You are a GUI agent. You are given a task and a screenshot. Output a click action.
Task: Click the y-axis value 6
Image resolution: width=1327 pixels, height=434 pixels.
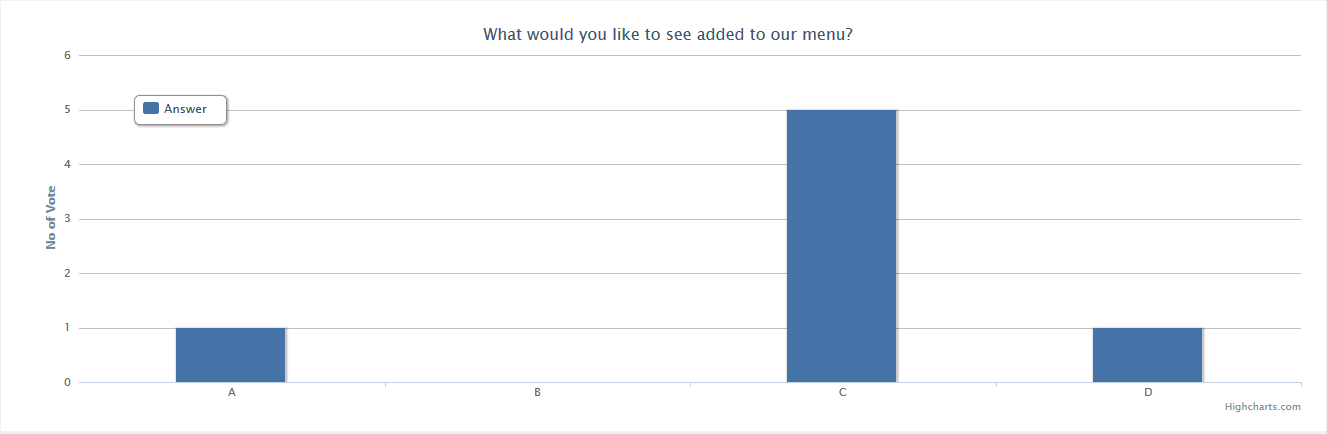67,55
